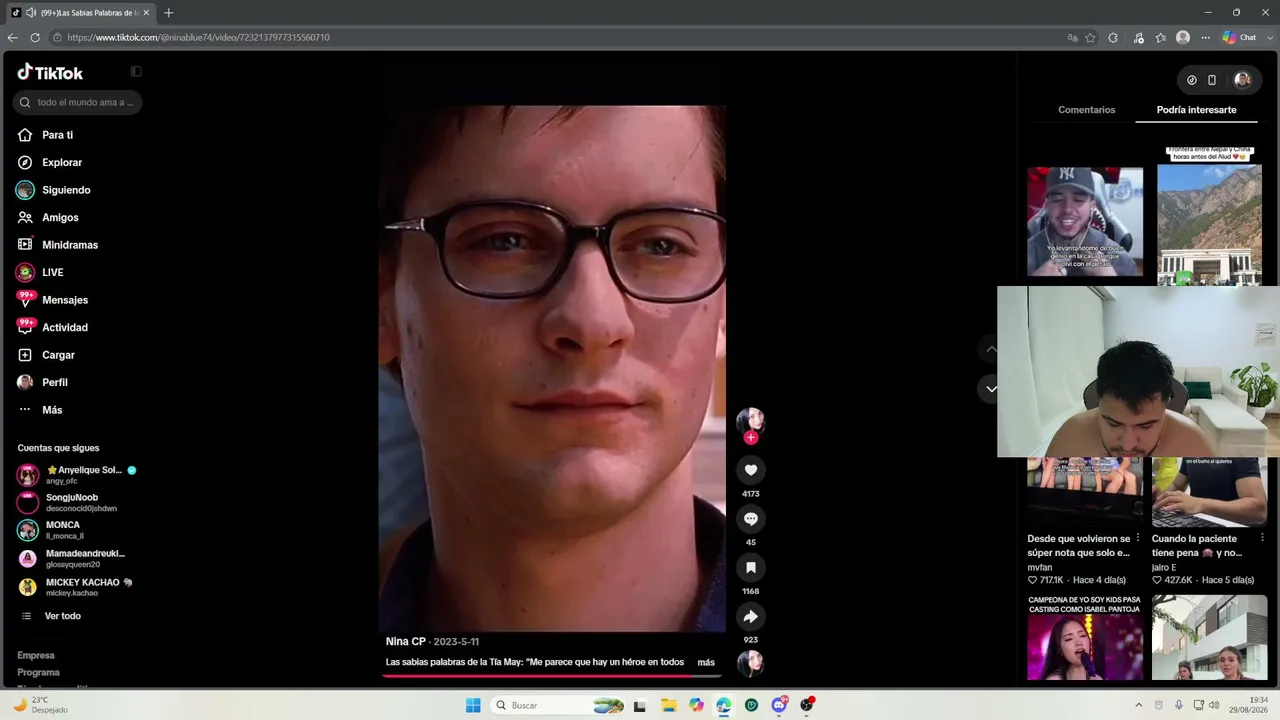Open the TikTok coins icon

(1191, 80)
